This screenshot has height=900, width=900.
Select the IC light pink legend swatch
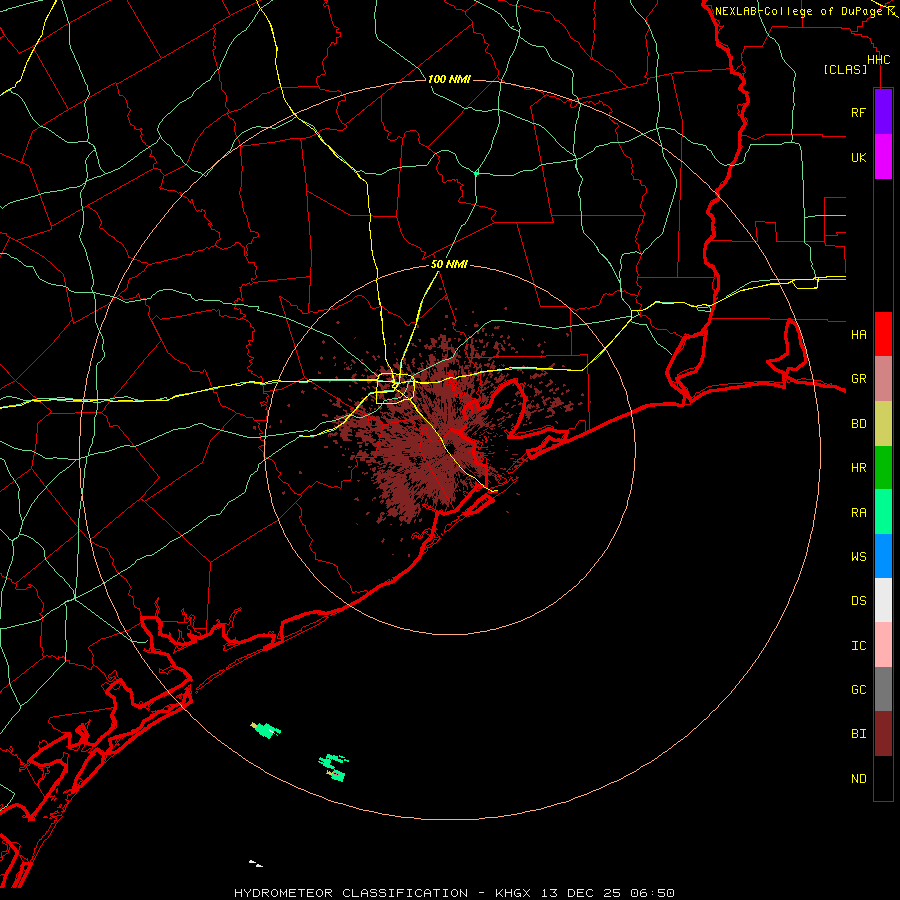tap(883, 645)
